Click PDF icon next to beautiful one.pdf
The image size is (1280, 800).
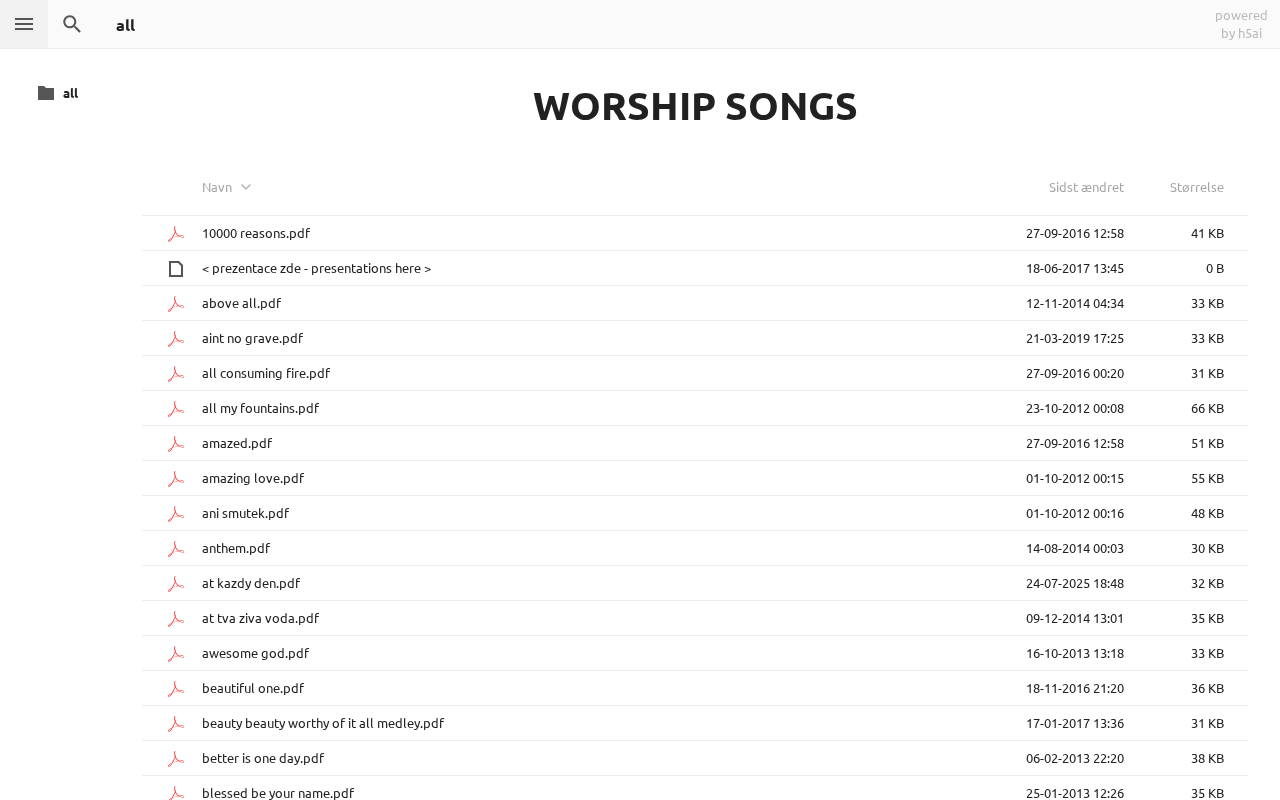tap(176, 689)
